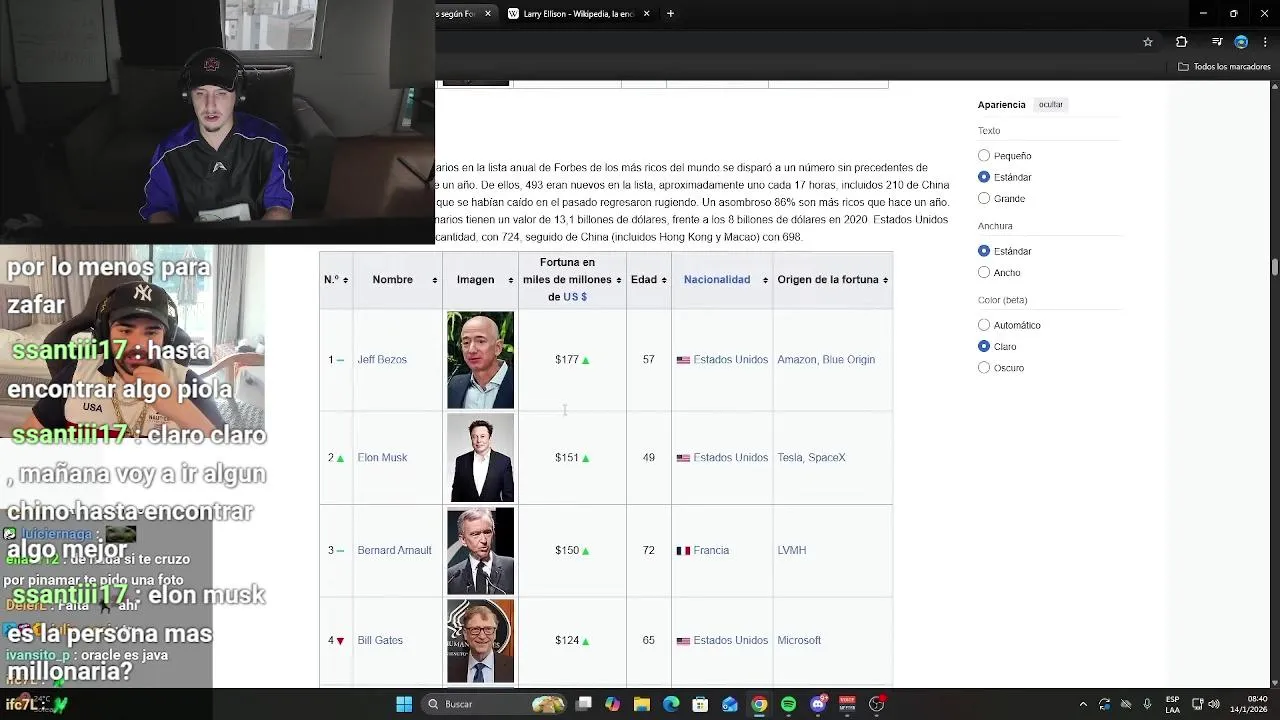Switch to Google Chrome in taskbar
Viewport: 1280px width, 720px height.
[759, 704]
